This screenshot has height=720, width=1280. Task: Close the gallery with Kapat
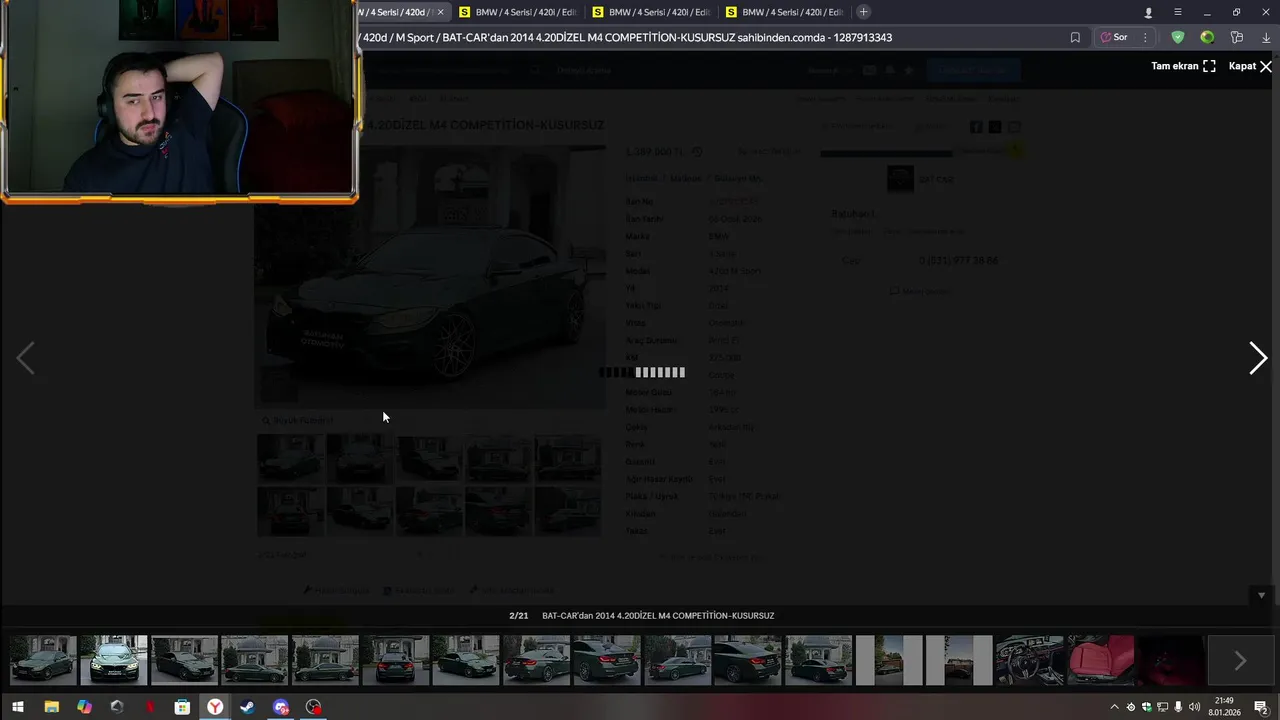(x=1250, y=66)
